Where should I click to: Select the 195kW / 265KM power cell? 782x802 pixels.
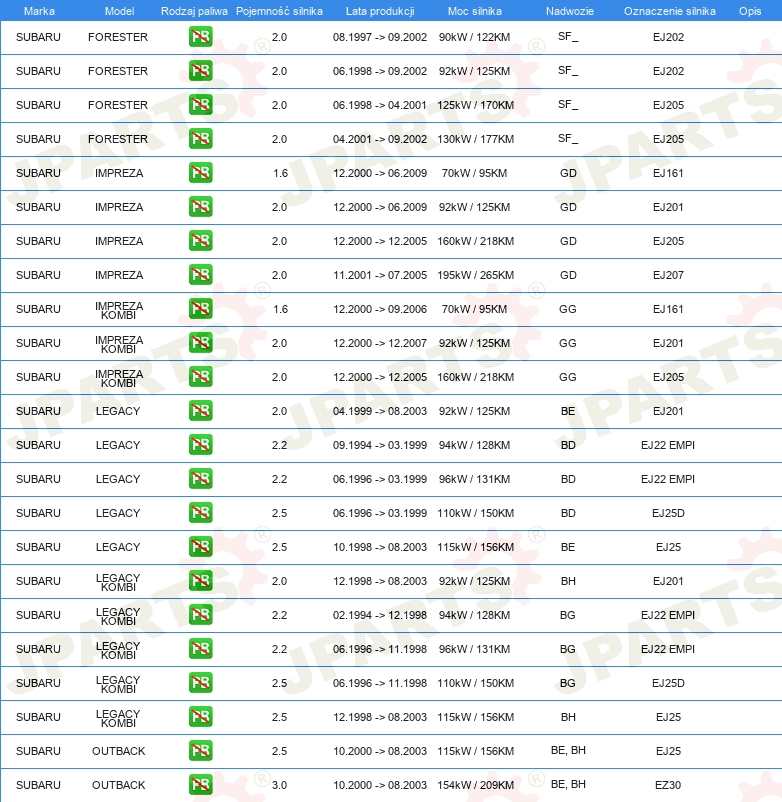(475, 275)
